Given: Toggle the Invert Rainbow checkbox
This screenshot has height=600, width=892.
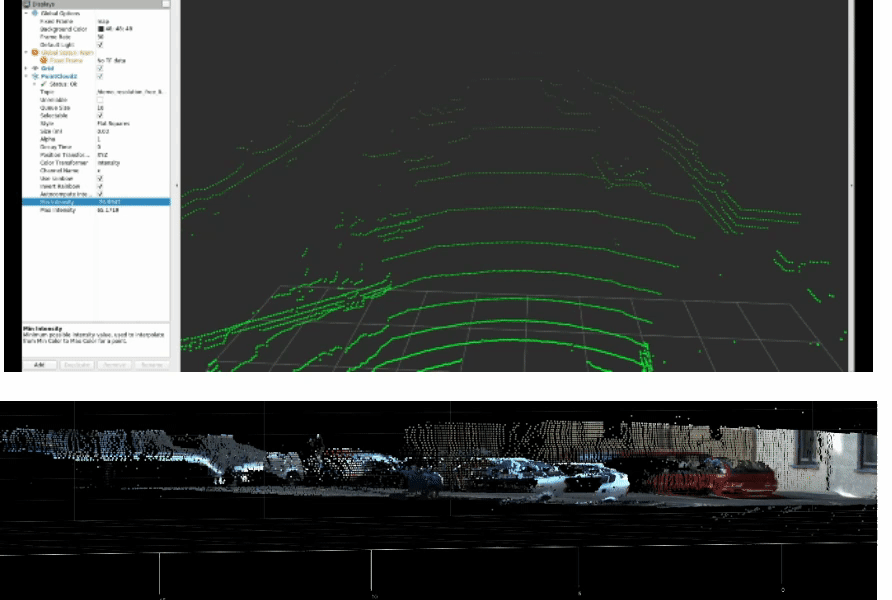Looking at the screenshot, I should [100, 186].
